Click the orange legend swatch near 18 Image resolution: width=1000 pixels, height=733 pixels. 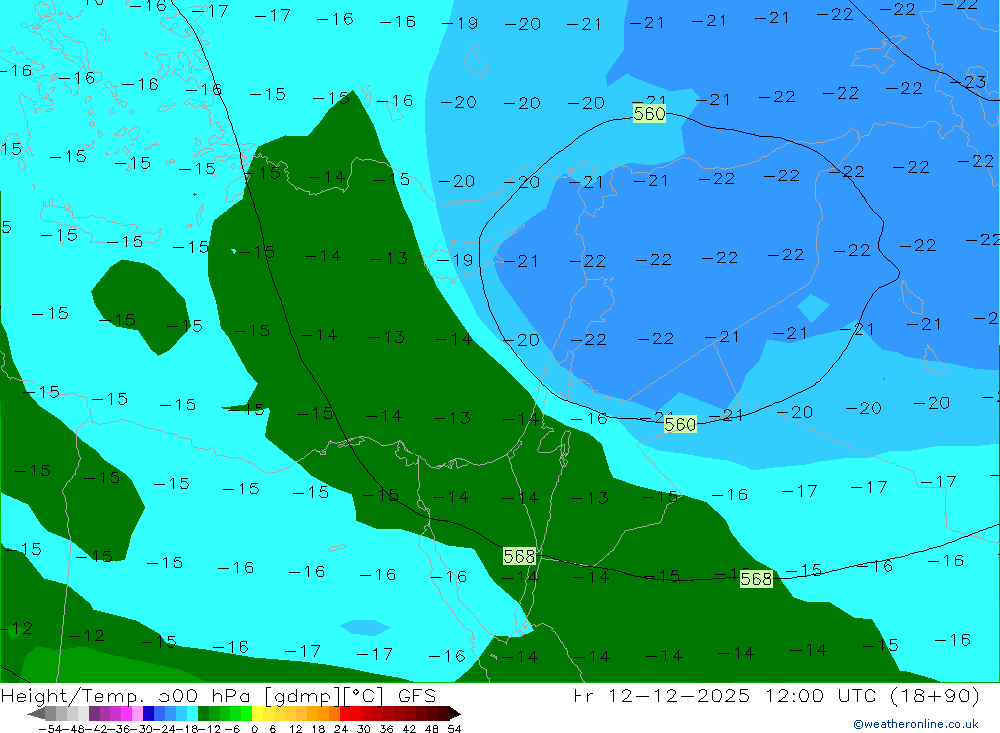pyautogui.click(x=323, y=713)
